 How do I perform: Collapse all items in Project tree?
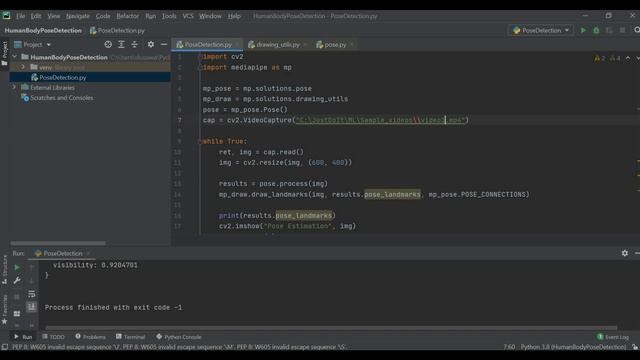(134, 44)
